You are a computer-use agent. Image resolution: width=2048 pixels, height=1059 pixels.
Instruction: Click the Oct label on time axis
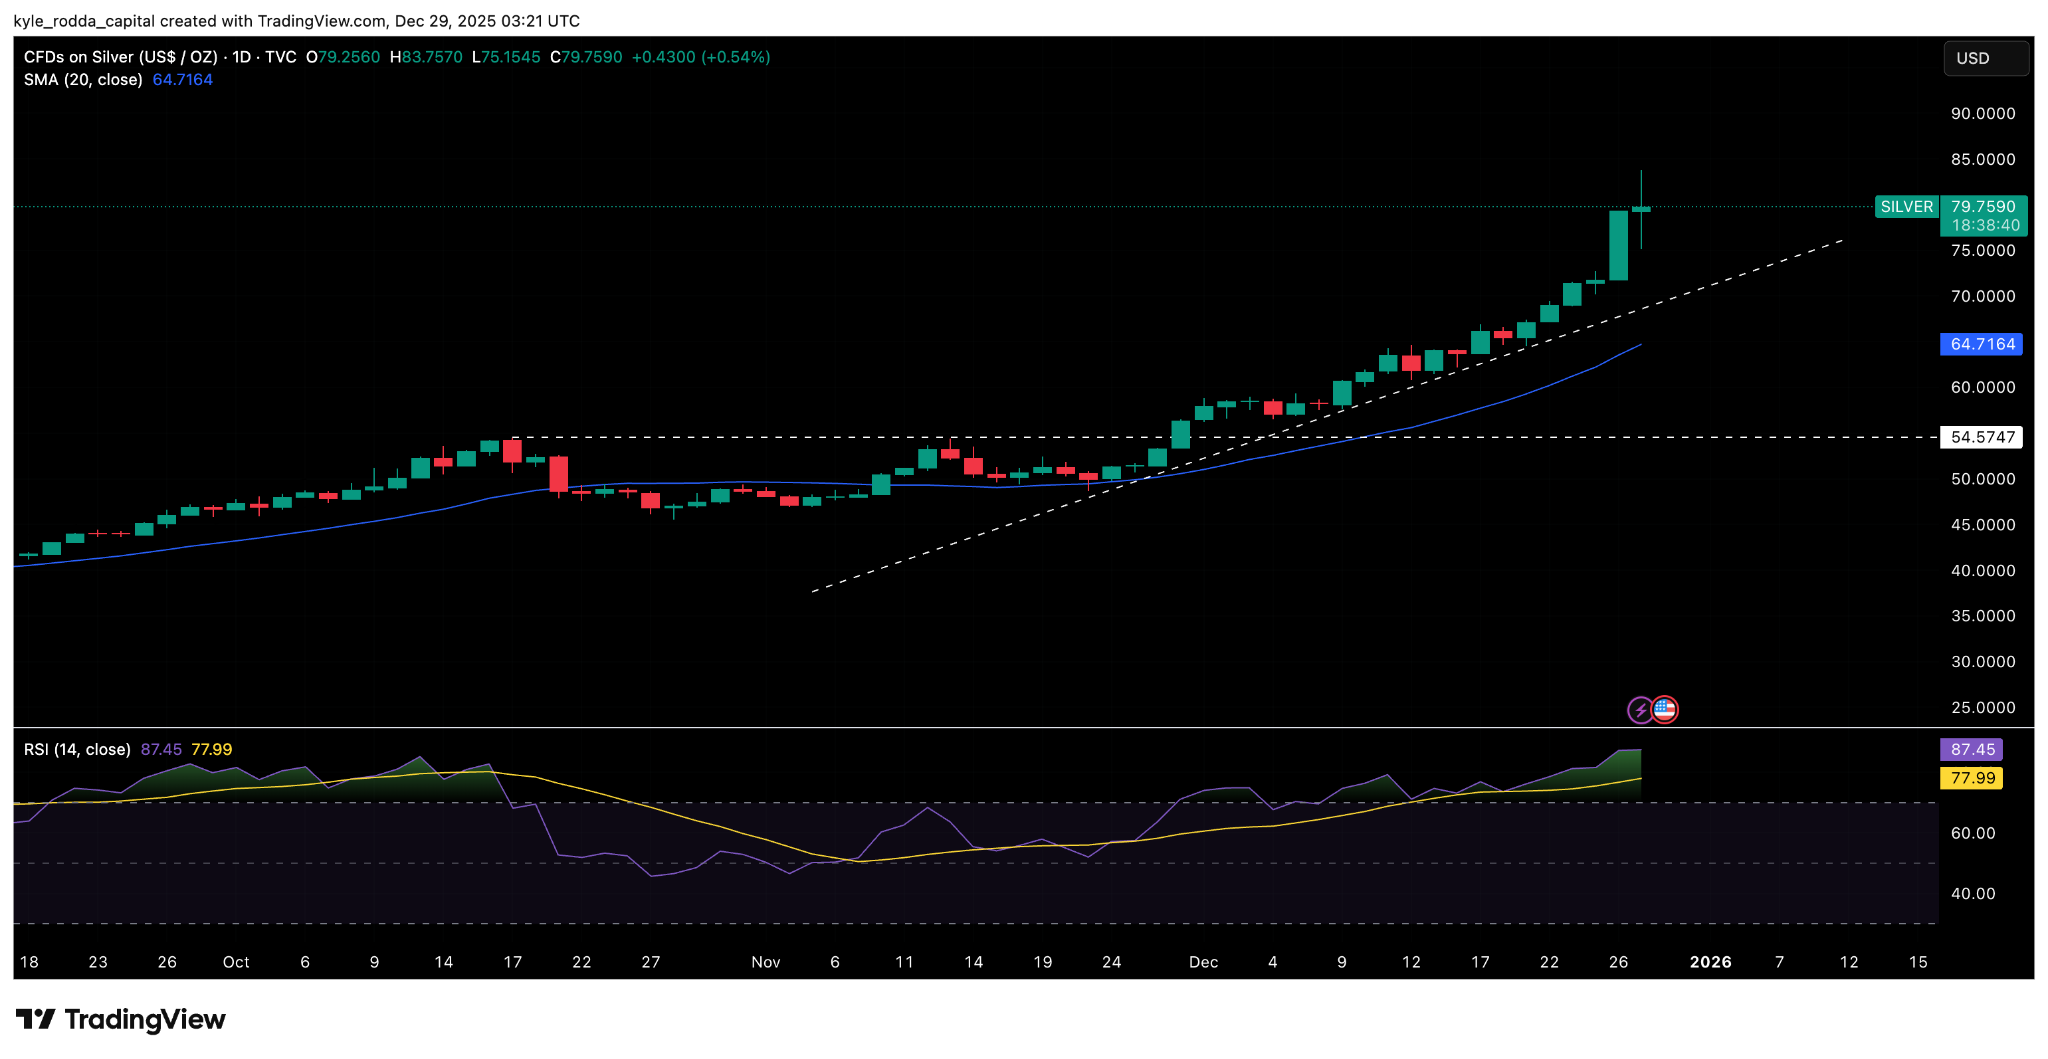tap(236, 962)
